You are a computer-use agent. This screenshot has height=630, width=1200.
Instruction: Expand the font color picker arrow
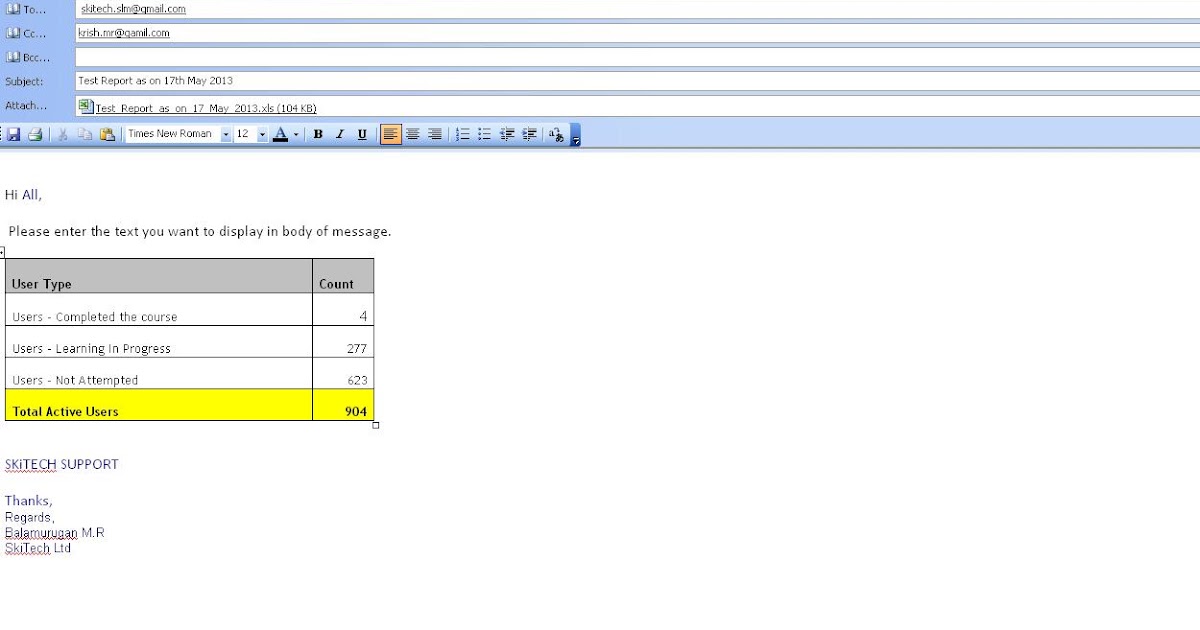(x=296, y=133)
